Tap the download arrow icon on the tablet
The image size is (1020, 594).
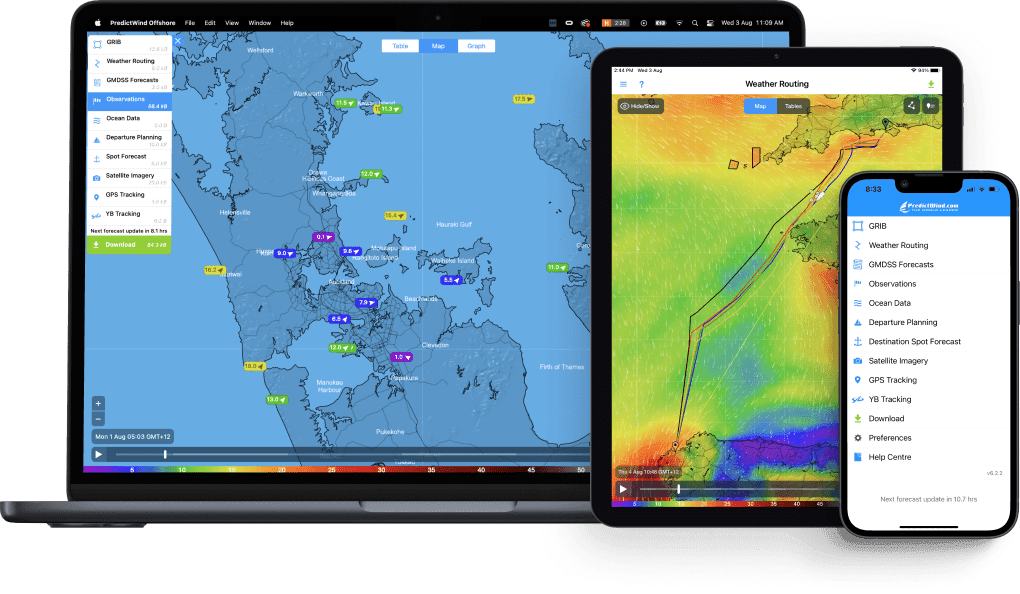(x=932, y=84)
